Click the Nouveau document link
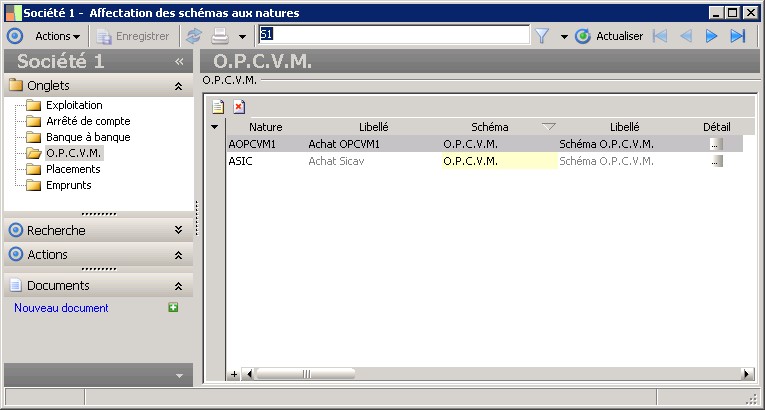Screen dimensions: 765x410 coord(61,308)
